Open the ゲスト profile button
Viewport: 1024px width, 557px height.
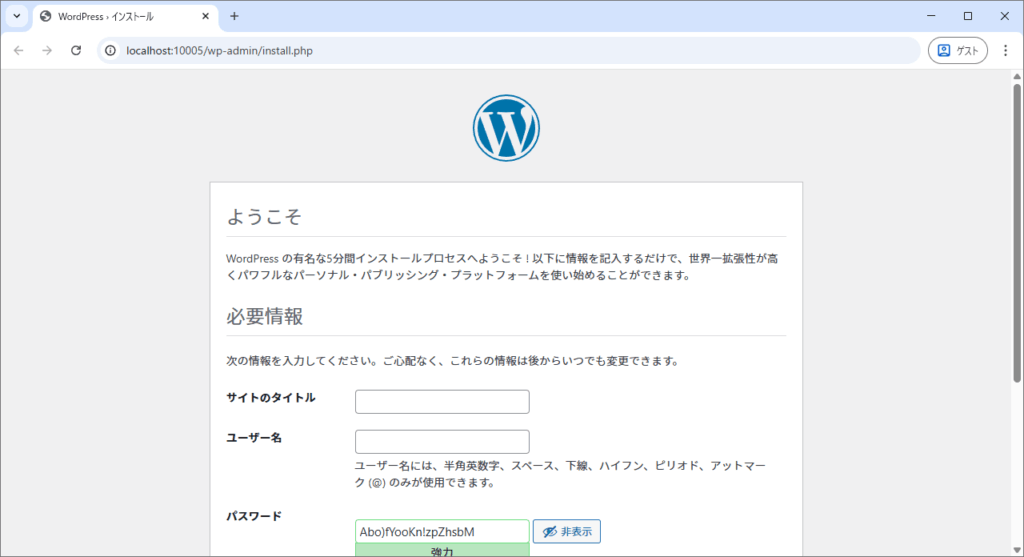point(957,51)
